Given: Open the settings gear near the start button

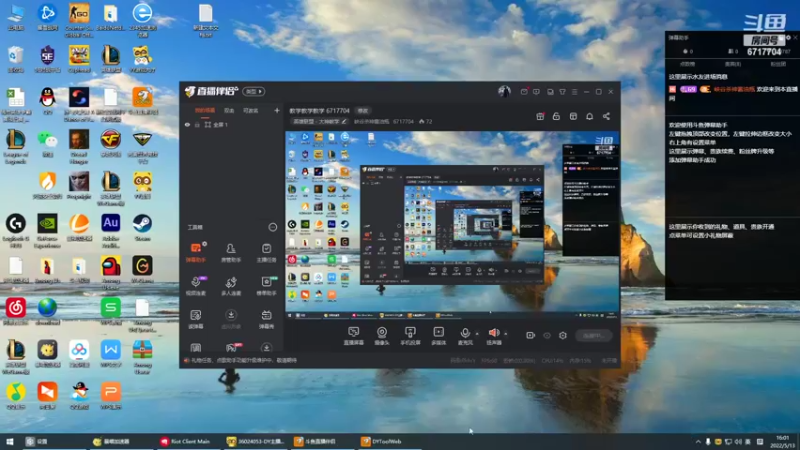Looking at the screenshot, I should (563, 335).
